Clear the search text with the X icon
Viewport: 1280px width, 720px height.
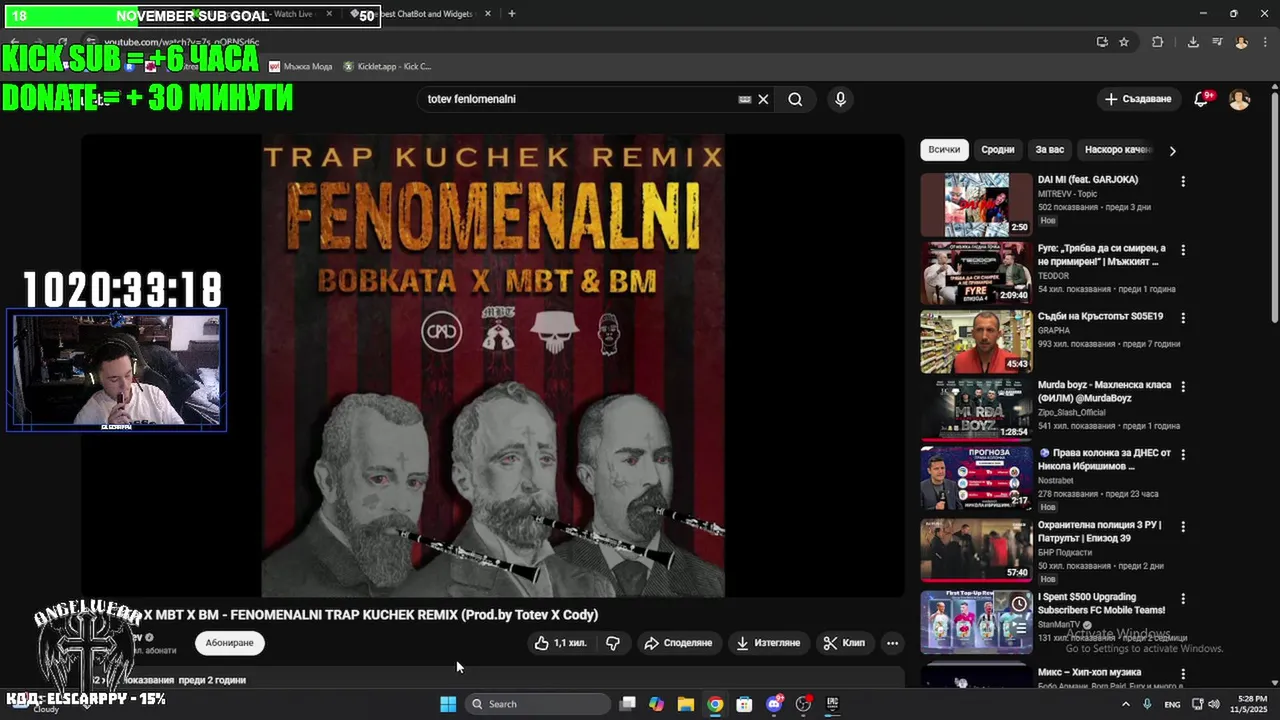[763, 99]
